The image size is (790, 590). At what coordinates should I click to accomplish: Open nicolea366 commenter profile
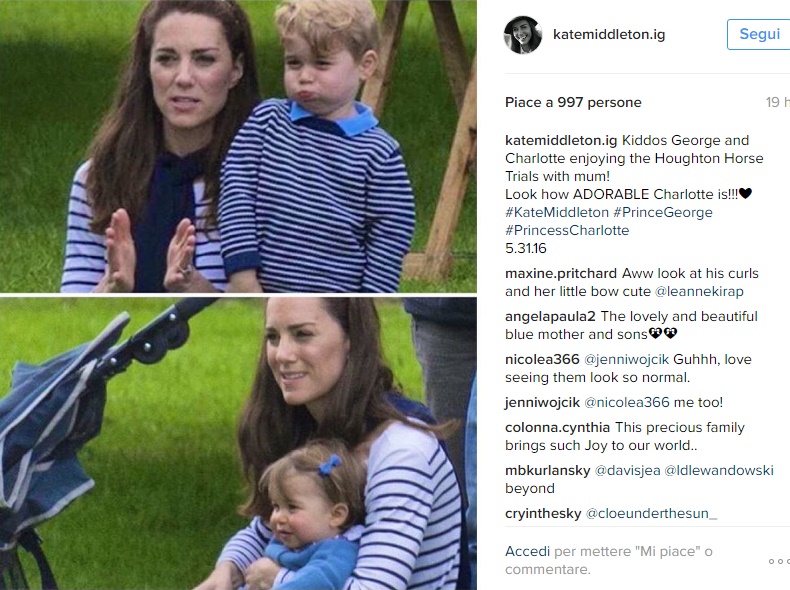pyautogui.click(x=542, y=359)
